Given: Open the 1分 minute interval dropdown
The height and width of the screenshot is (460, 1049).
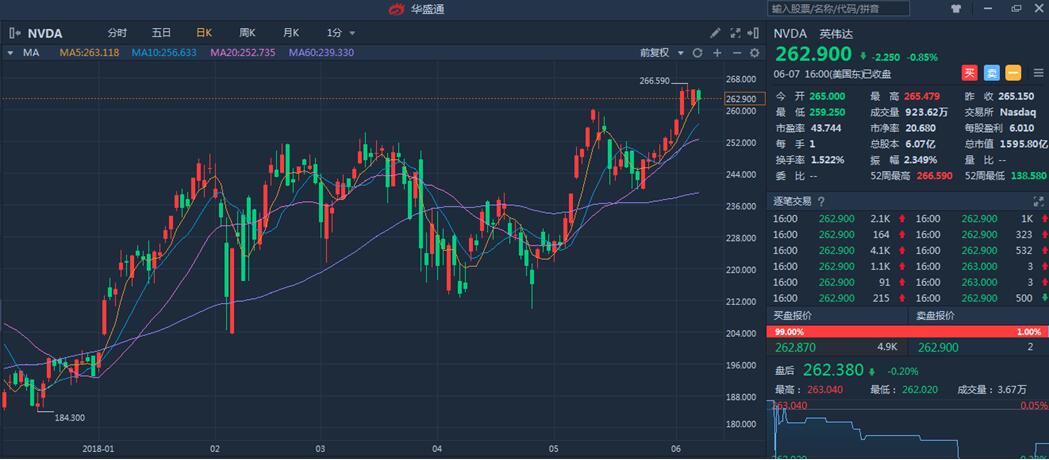Looking at the screenshot, I should (x=341, y=33).
